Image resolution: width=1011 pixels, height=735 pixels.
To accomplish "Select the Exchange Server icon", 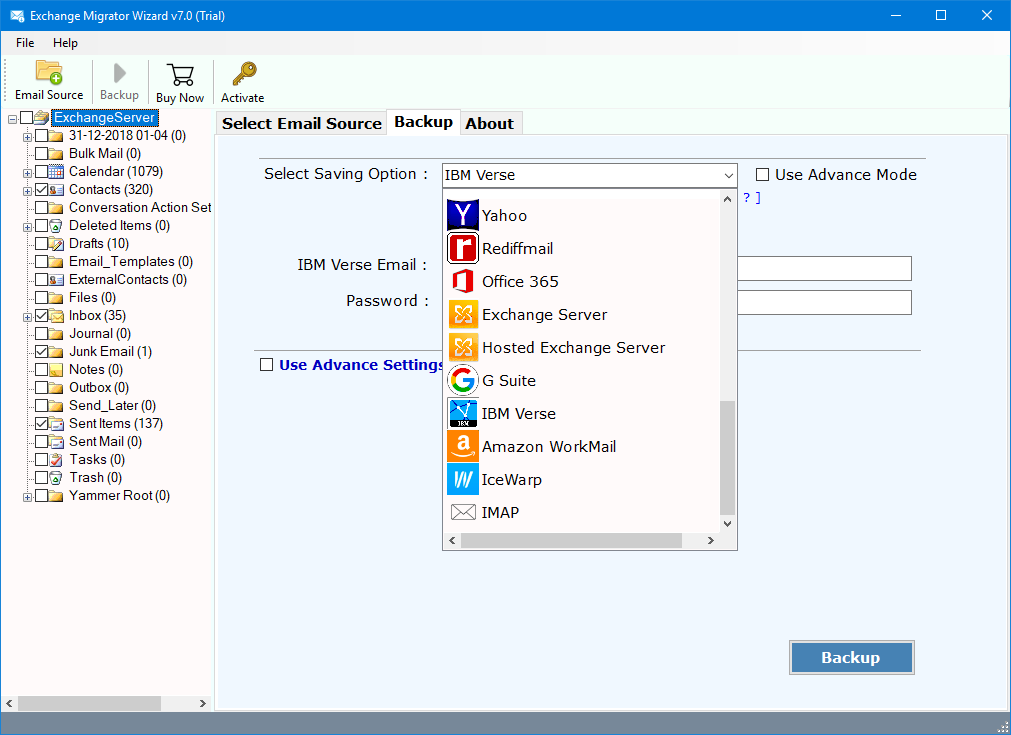I will pos(463,315).
